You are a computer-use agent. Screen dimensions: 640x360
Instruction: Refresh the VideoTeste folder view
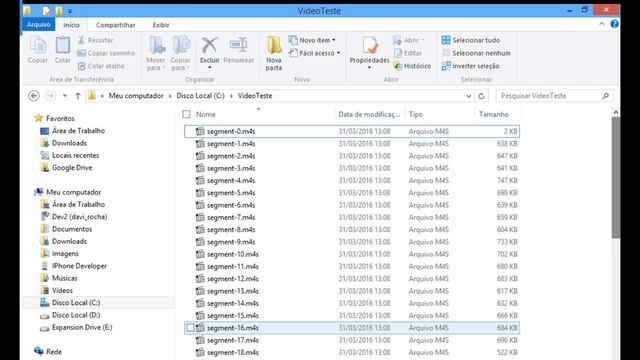481,96
